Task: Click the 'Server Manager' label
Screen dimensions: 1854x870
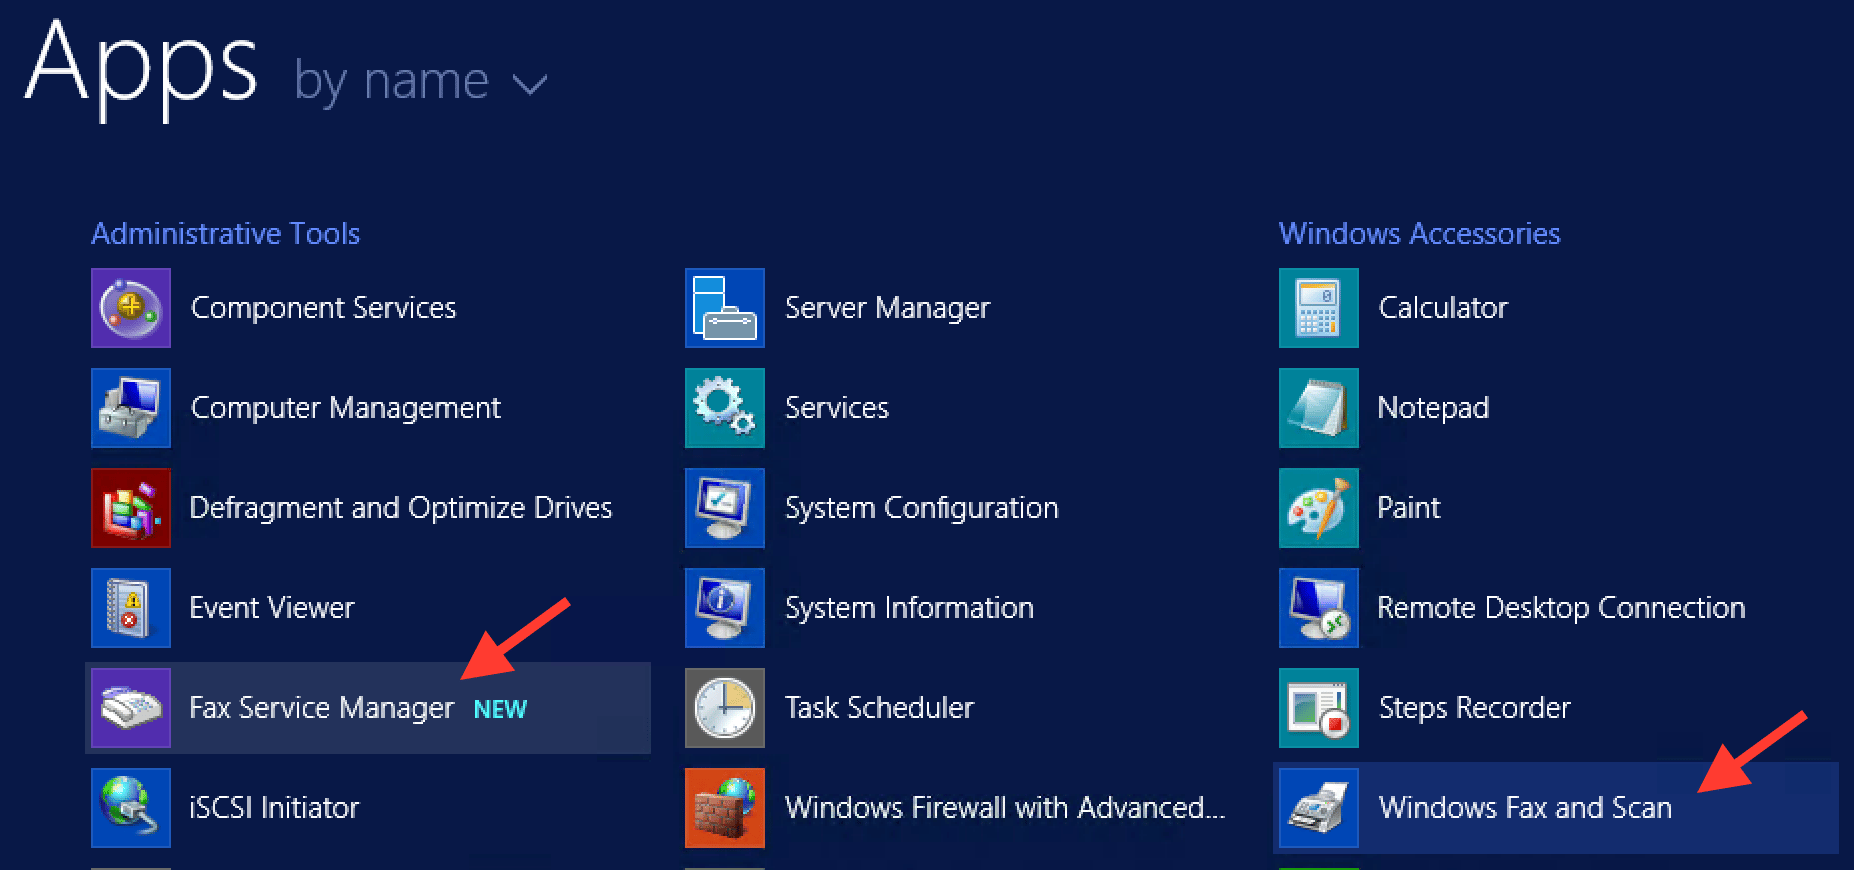Action: click(x=887, y=308)
